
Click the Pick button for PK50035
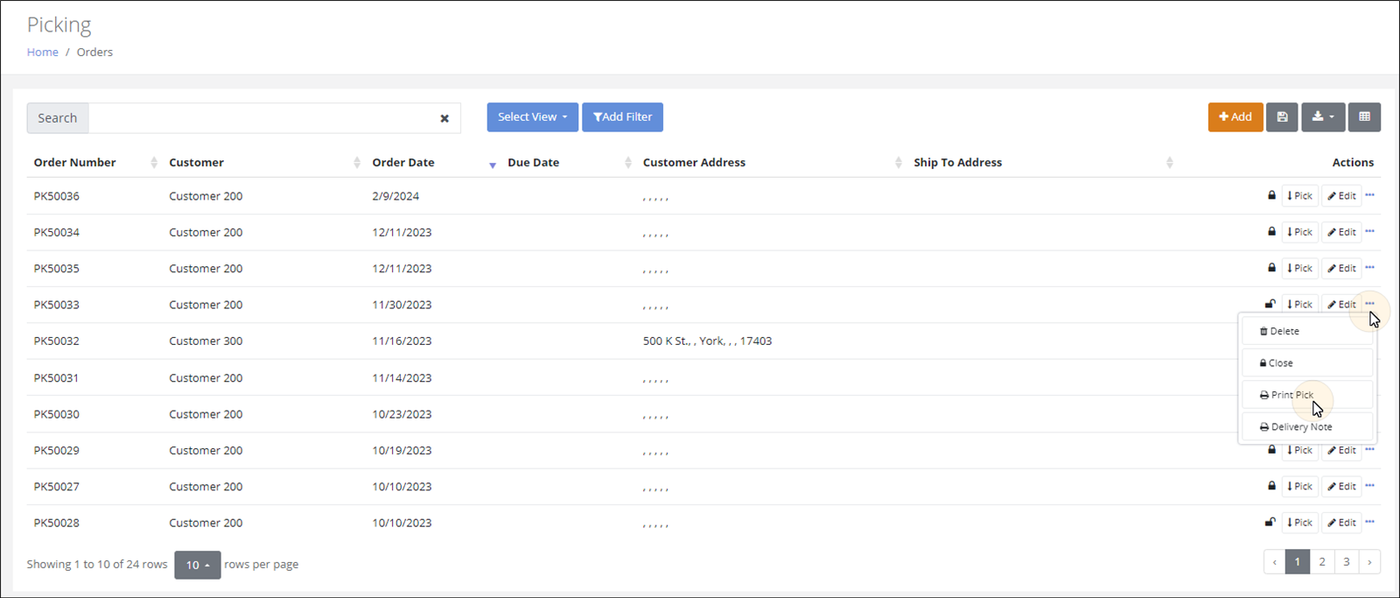1300,268
